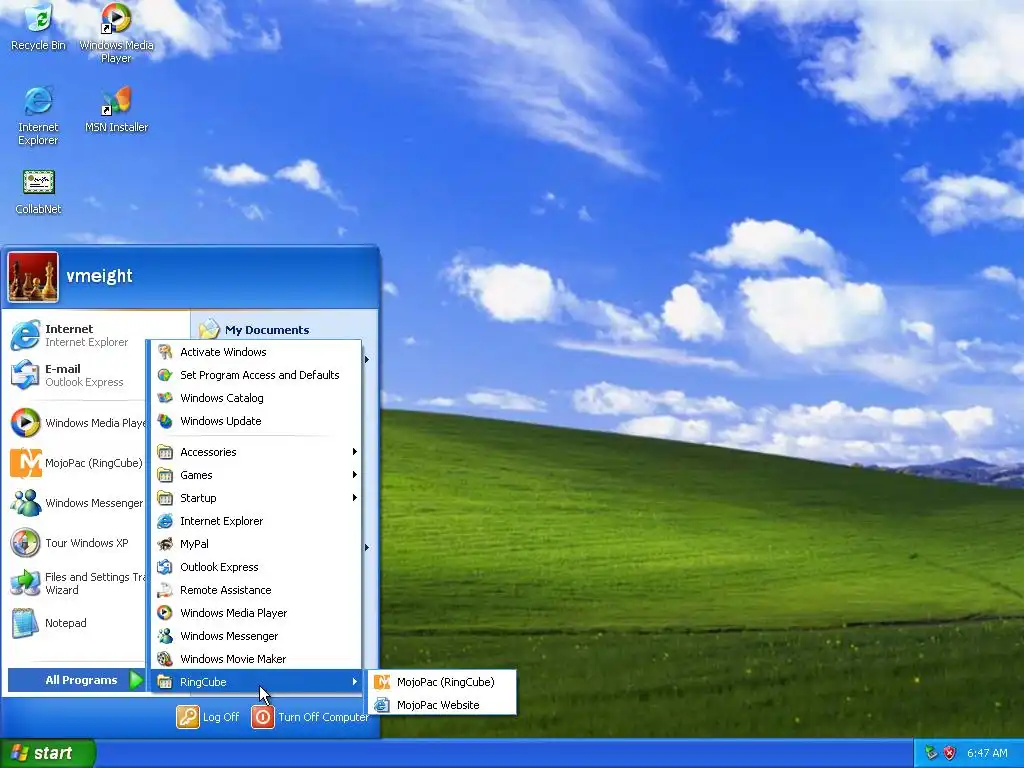Click the green start button
This screenshot has width=1024, height=768.
(47, 753)
